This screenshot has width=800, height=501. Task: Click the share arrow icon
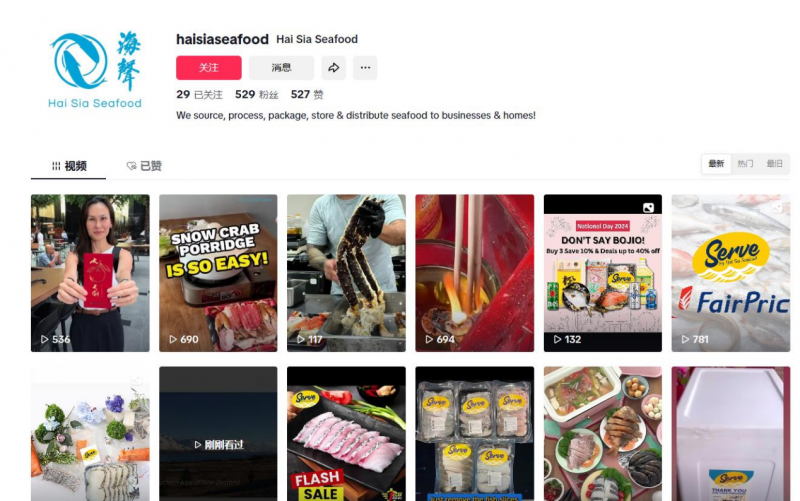point(334,68)
